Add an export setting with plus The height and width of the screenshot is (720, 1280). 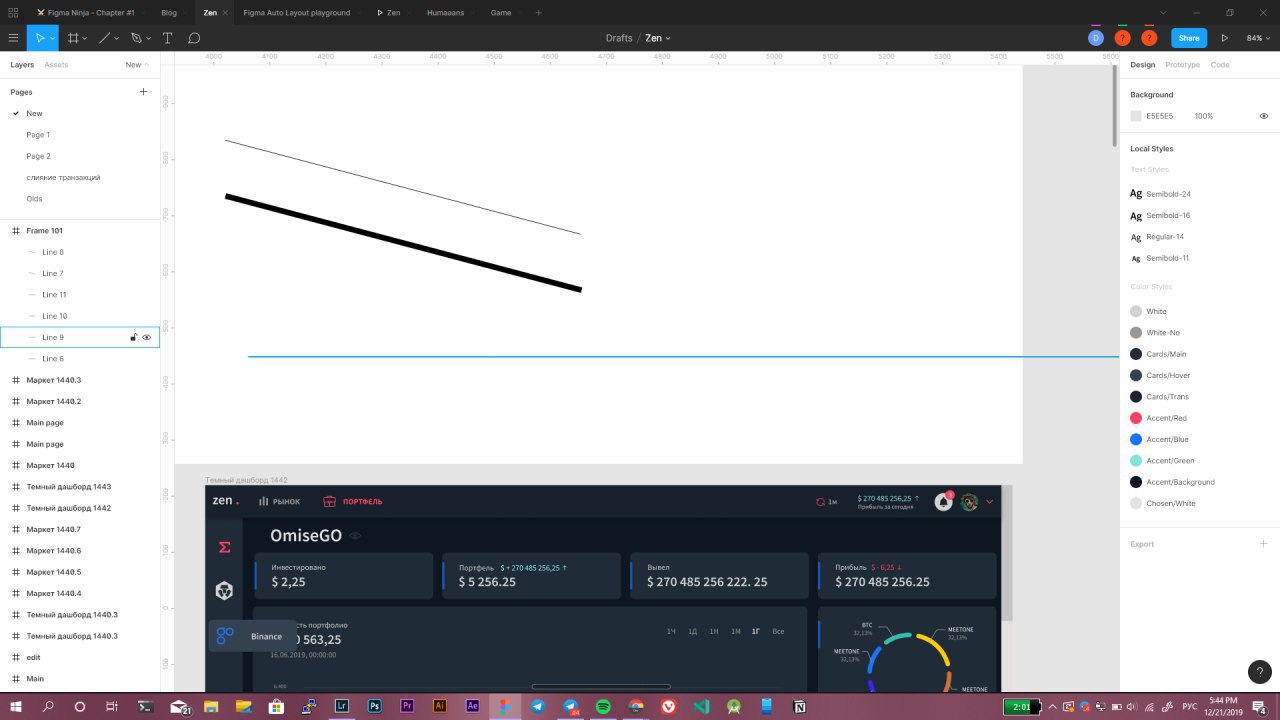click(1263, 544)
